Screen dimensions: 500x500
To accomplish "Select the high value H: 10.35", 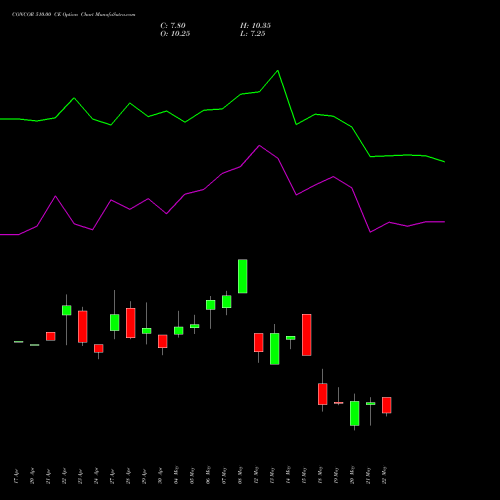I will 255,26.
